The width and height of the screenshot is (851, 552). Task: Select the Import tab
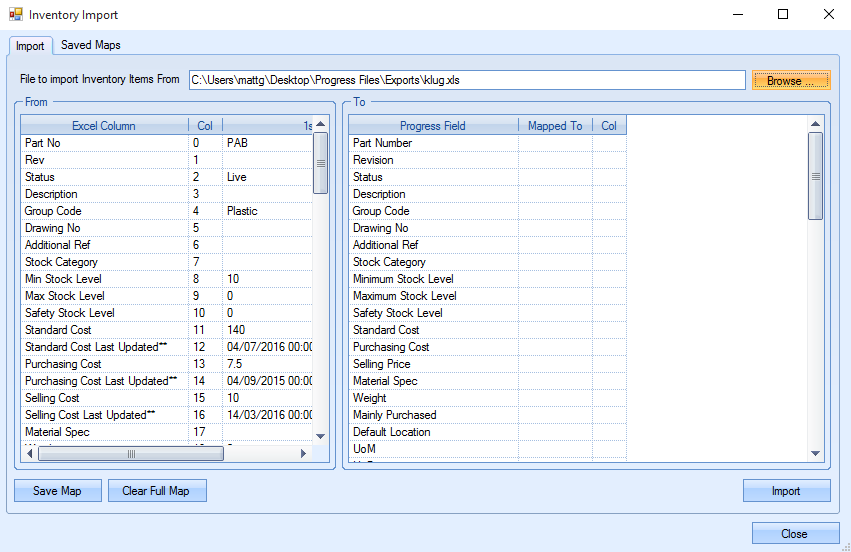(30, 46)
